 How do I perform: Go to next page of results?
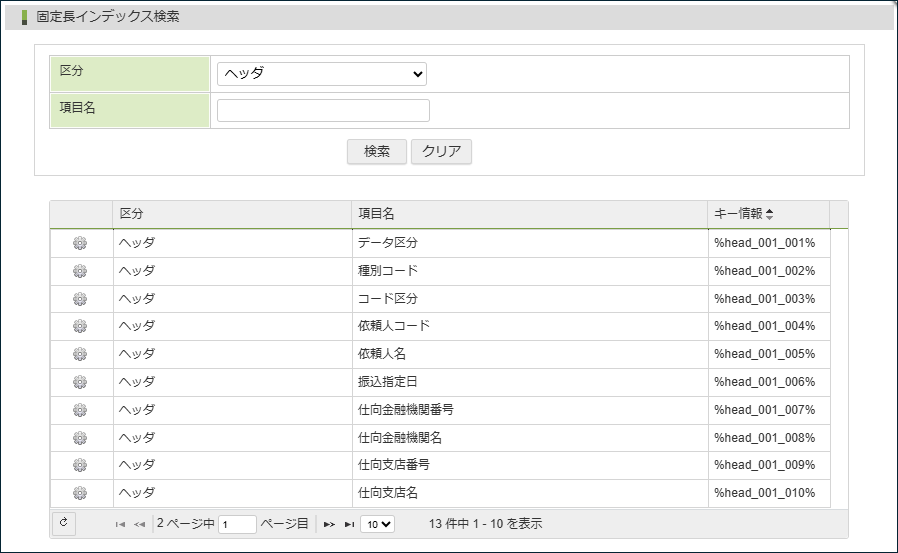[x=329, y=524]
